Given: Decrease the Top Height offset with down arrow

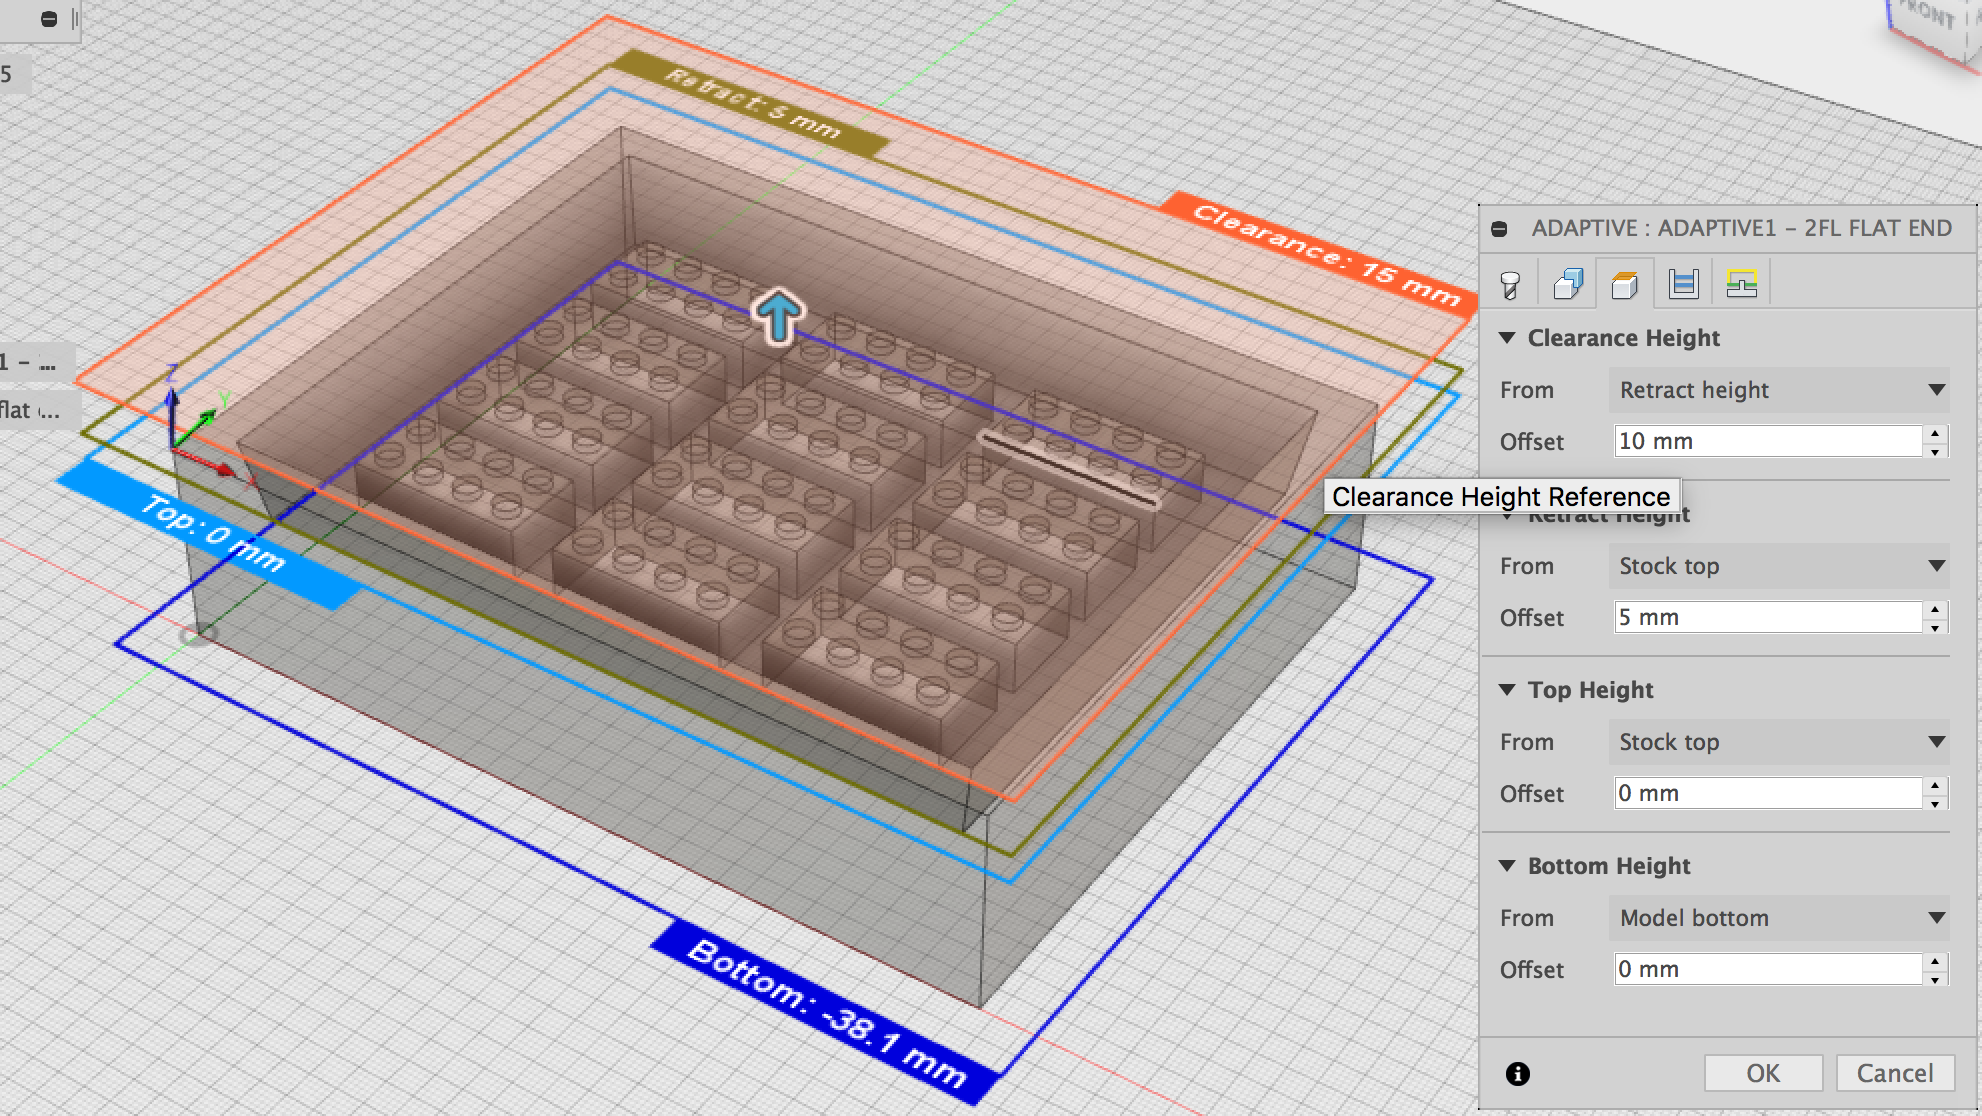Looking at the screenshot, I should [1936, 803].
